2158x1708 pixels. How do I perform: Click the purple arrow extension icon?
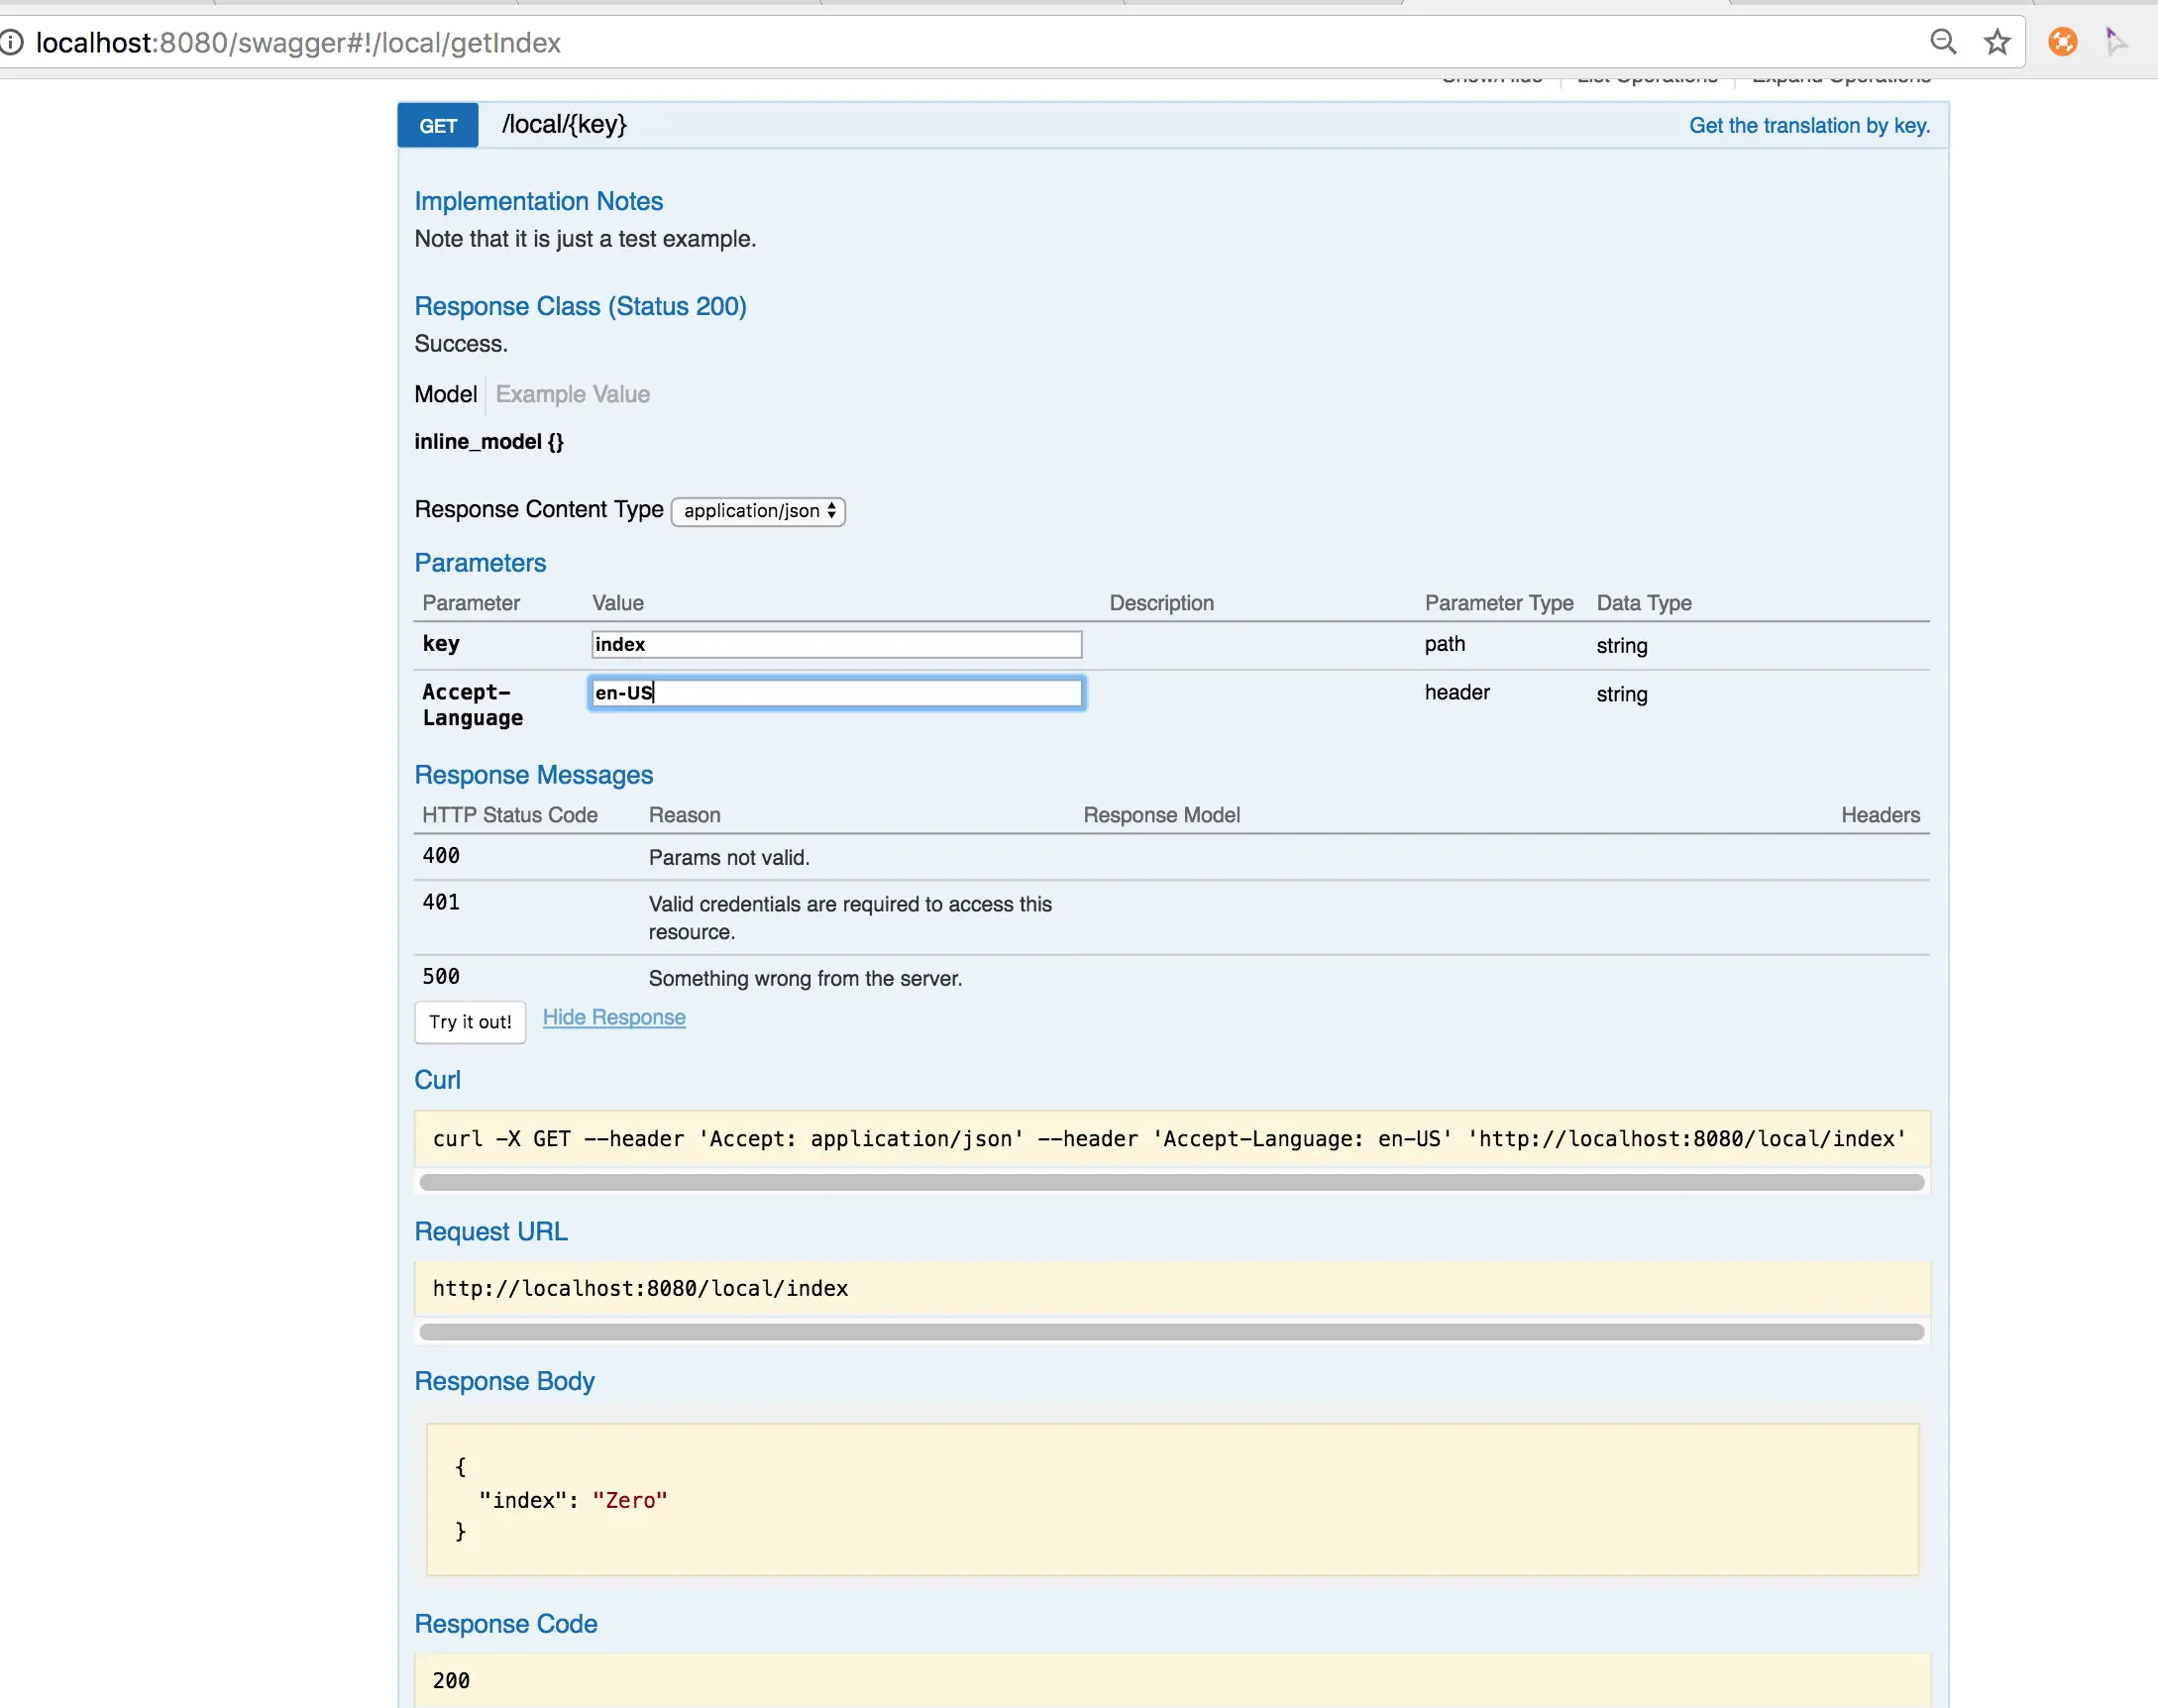2115,42
